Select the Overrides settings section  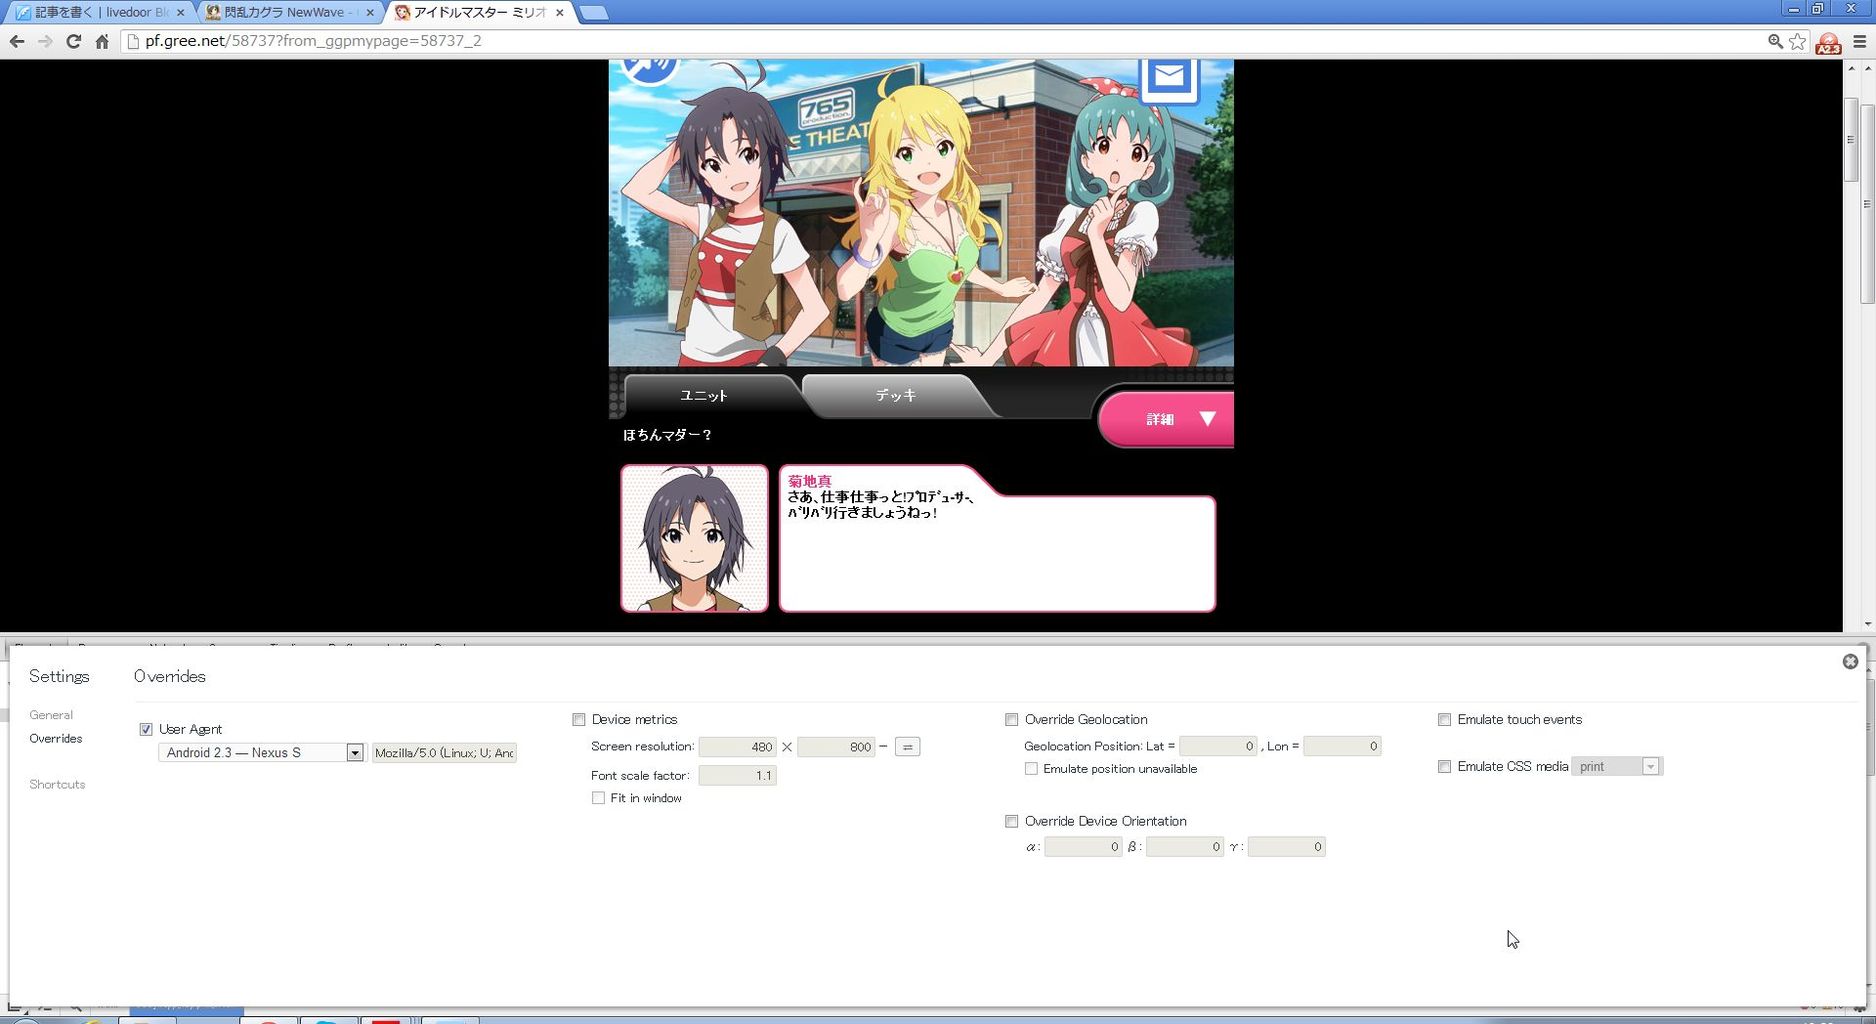(56, 739)
